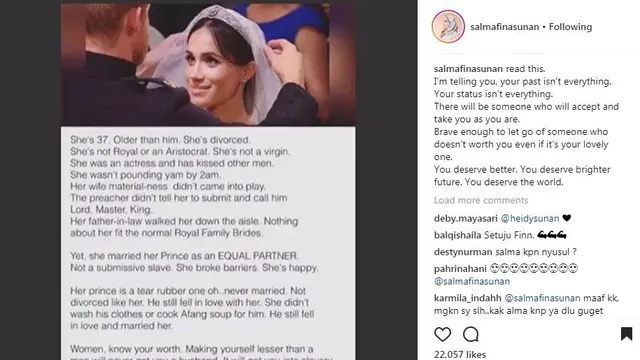Open destynurman commenter profile

463,252
